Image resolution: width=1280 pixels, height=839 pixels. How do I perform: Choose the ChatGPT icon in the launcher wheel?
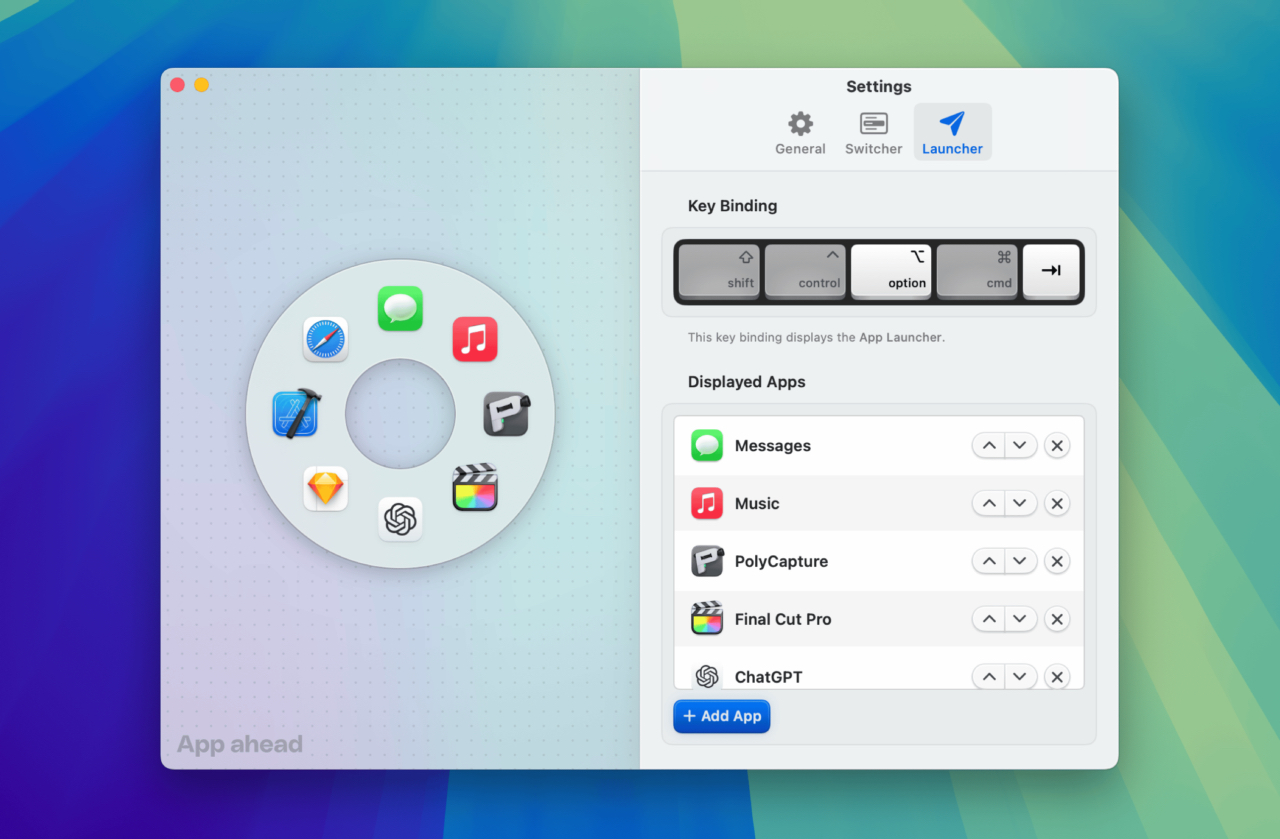[400, 519]
